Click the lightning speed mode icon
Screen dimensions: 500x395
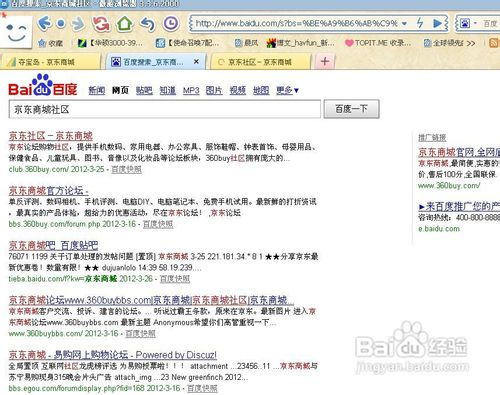pos(420,23)
